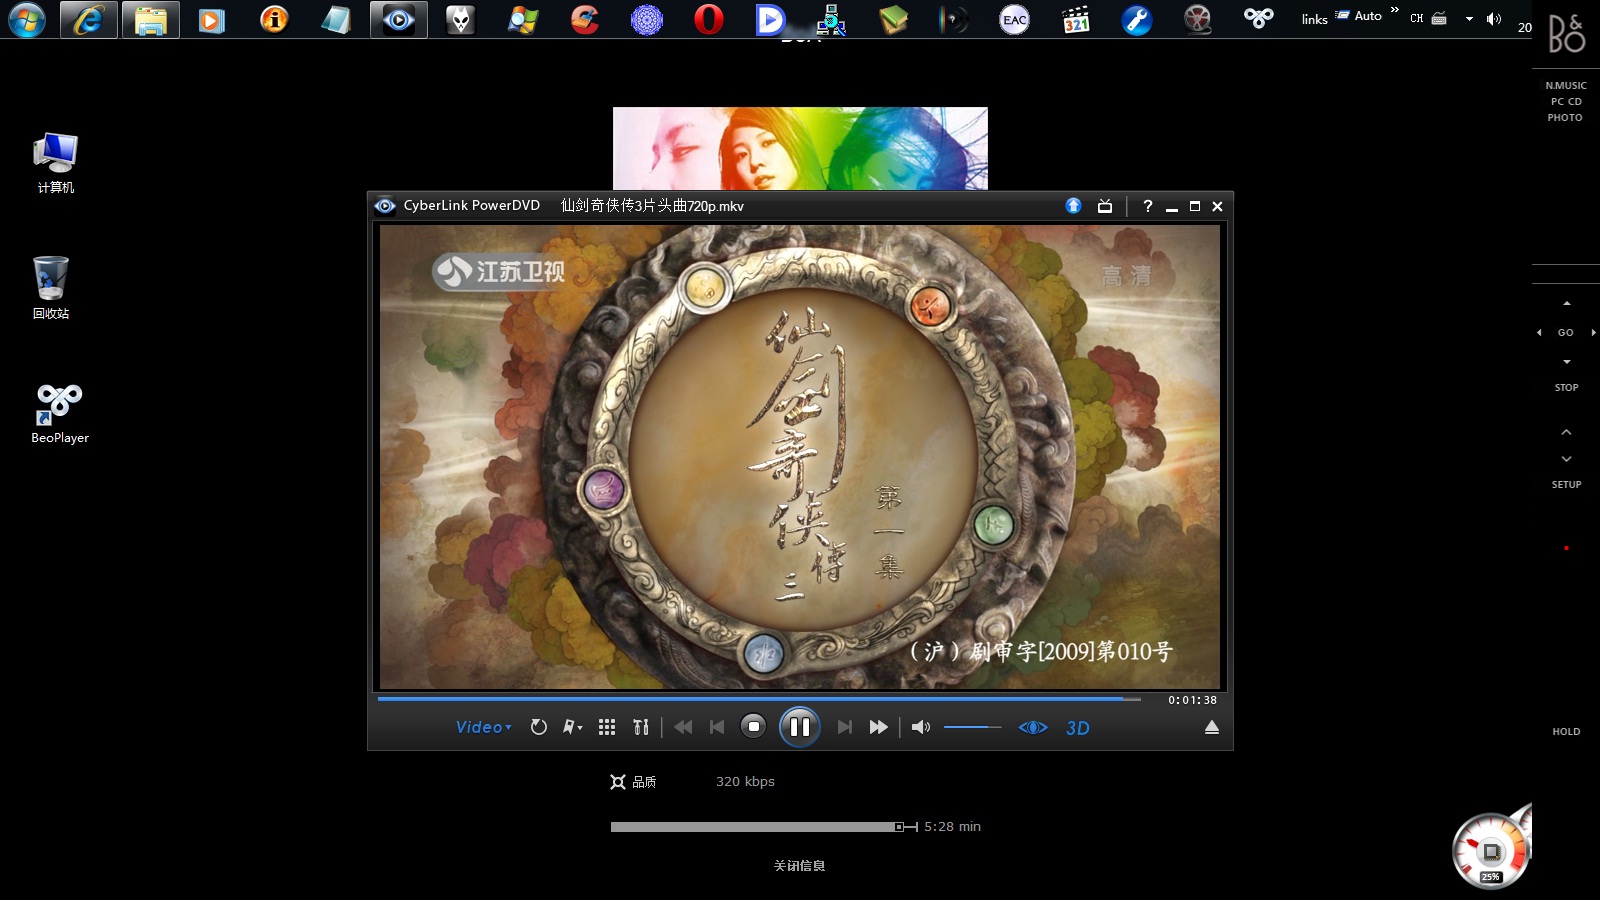Launch BeoPlayer from the taskbar

(1259, 18)
